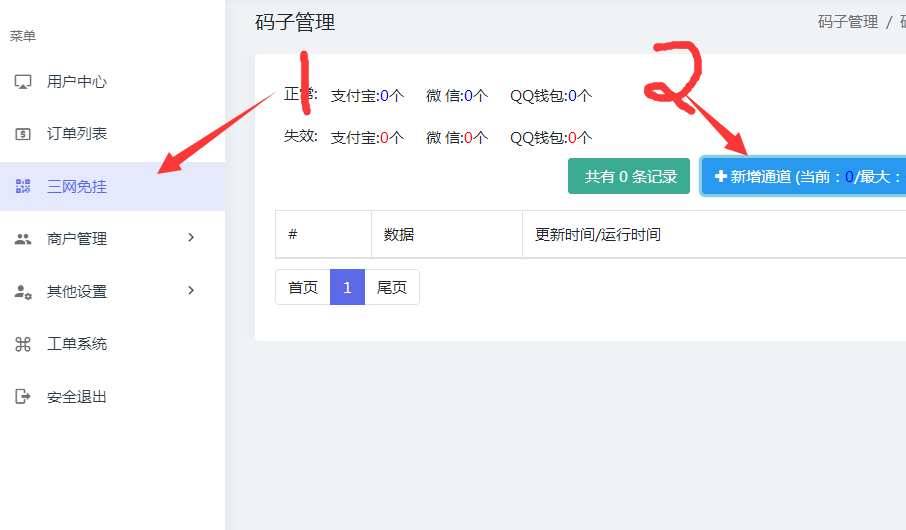The height and width of the screenshot is (530, 906).
Task: Click the 更新时间/运行时间 column header
Action: point(714,234)
